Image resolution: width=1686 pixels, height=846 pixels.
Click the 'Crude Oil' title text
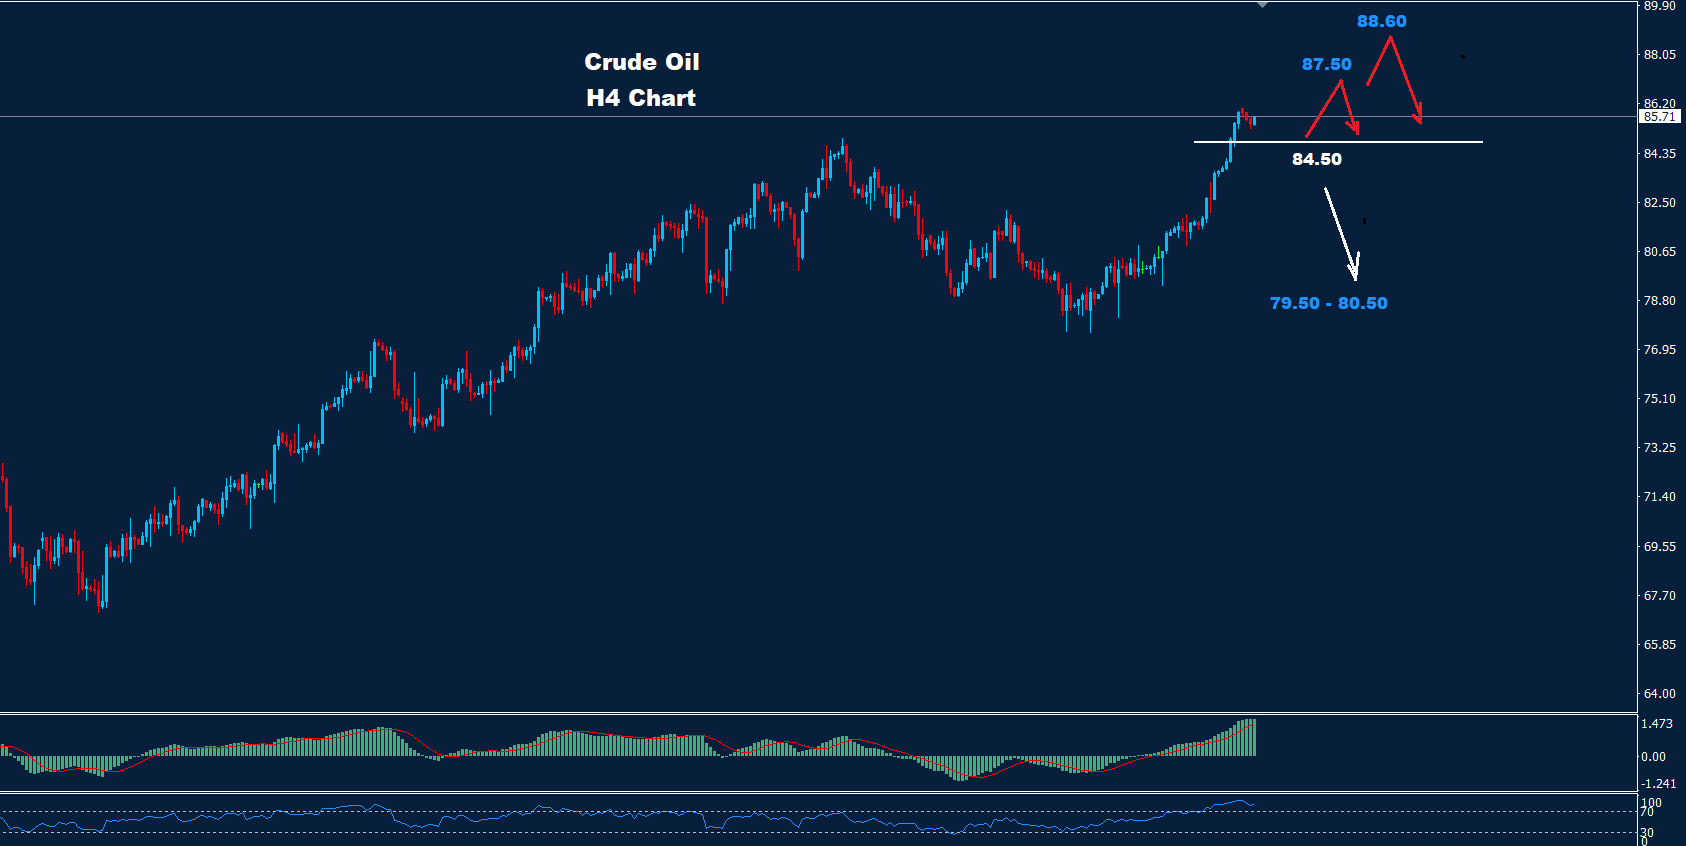point(641,62)
